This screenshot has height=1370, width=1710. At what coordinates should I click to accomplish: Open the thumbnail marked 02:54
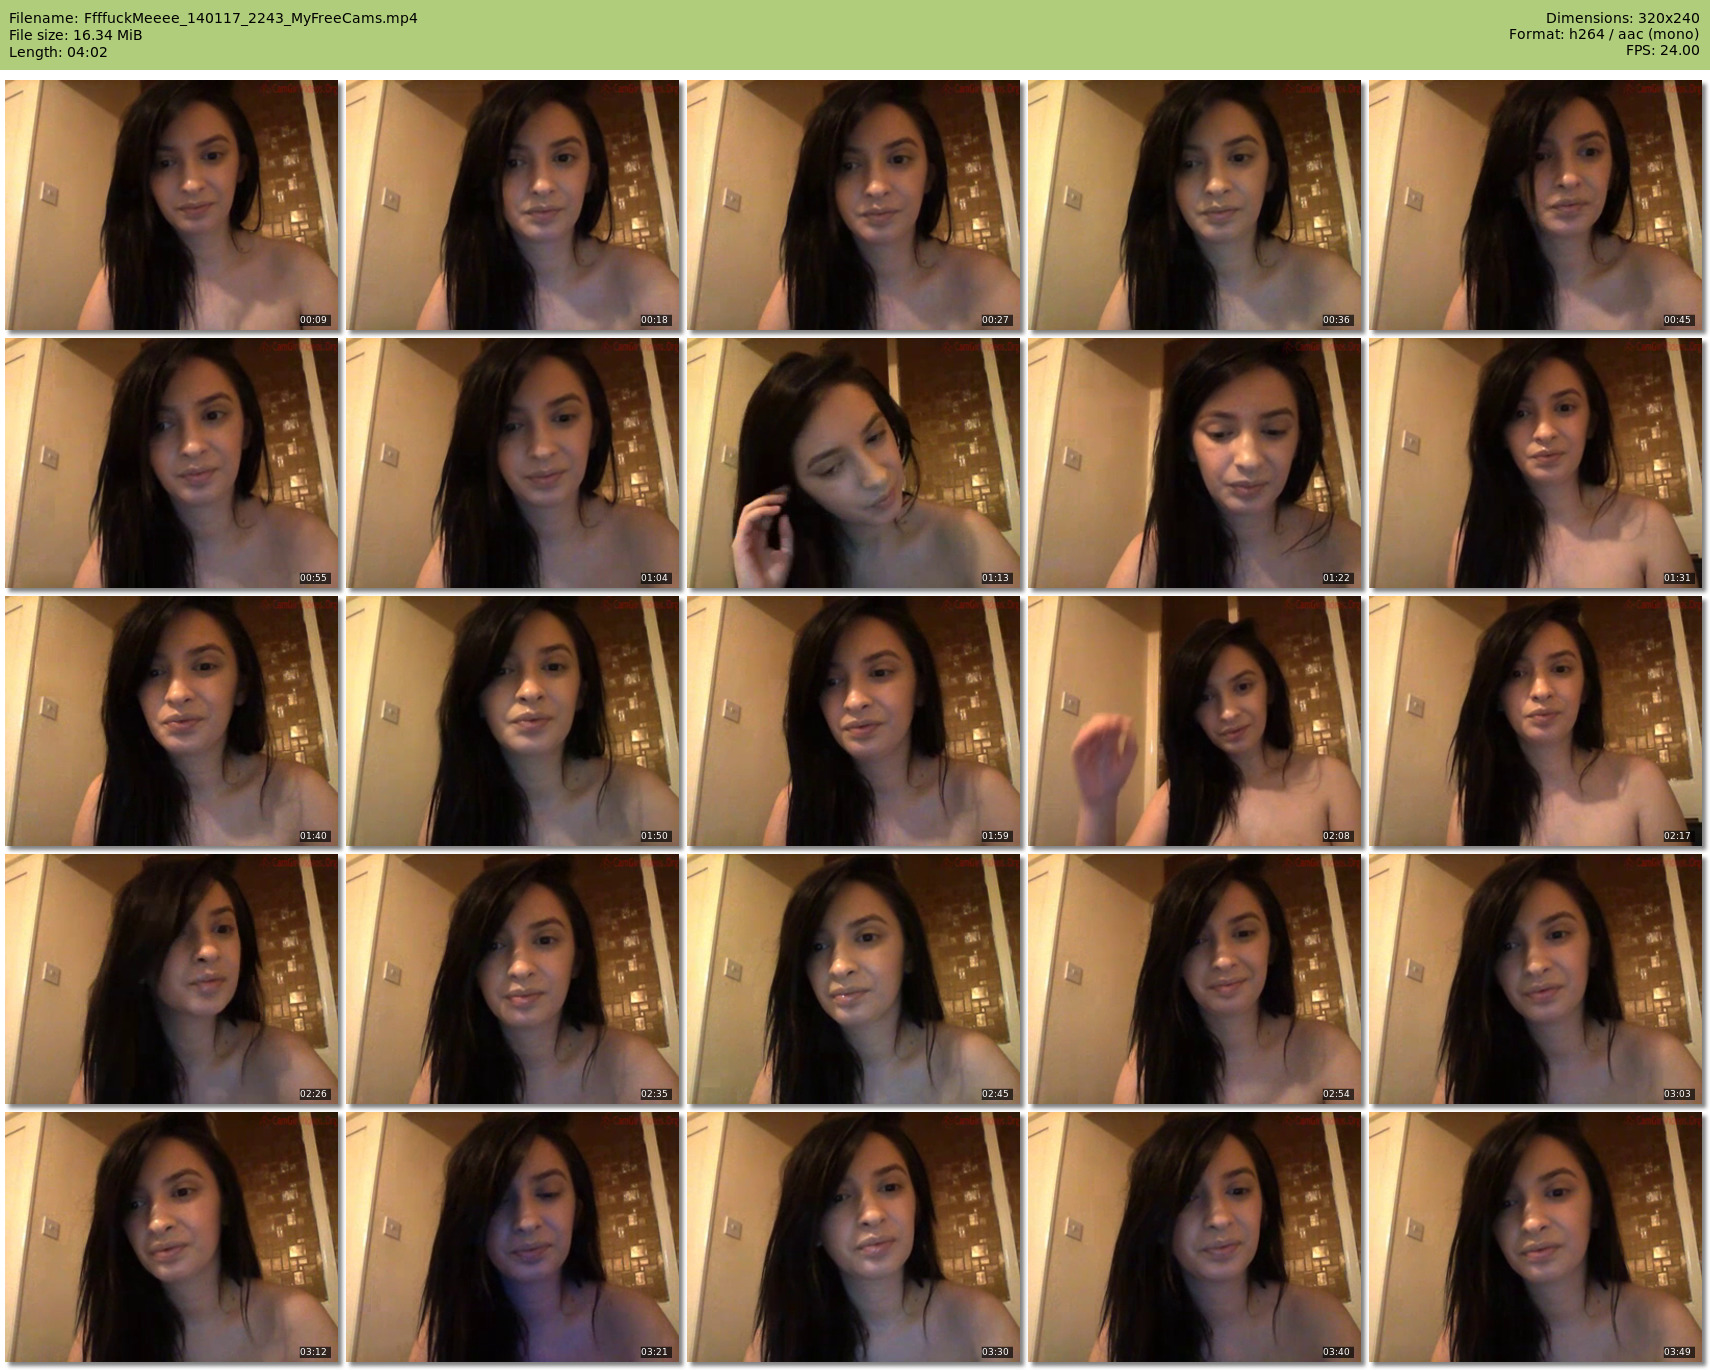click(x=1195, y=979)
